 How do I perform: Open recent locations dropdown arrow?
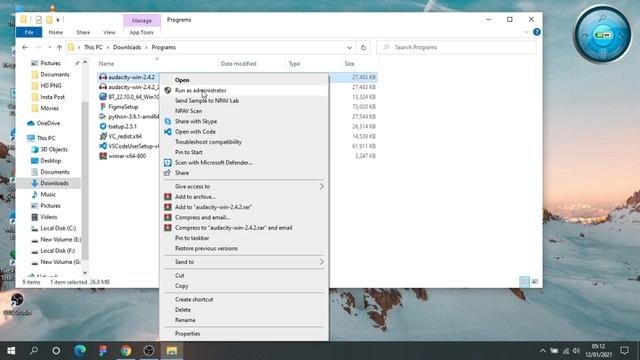49,47
